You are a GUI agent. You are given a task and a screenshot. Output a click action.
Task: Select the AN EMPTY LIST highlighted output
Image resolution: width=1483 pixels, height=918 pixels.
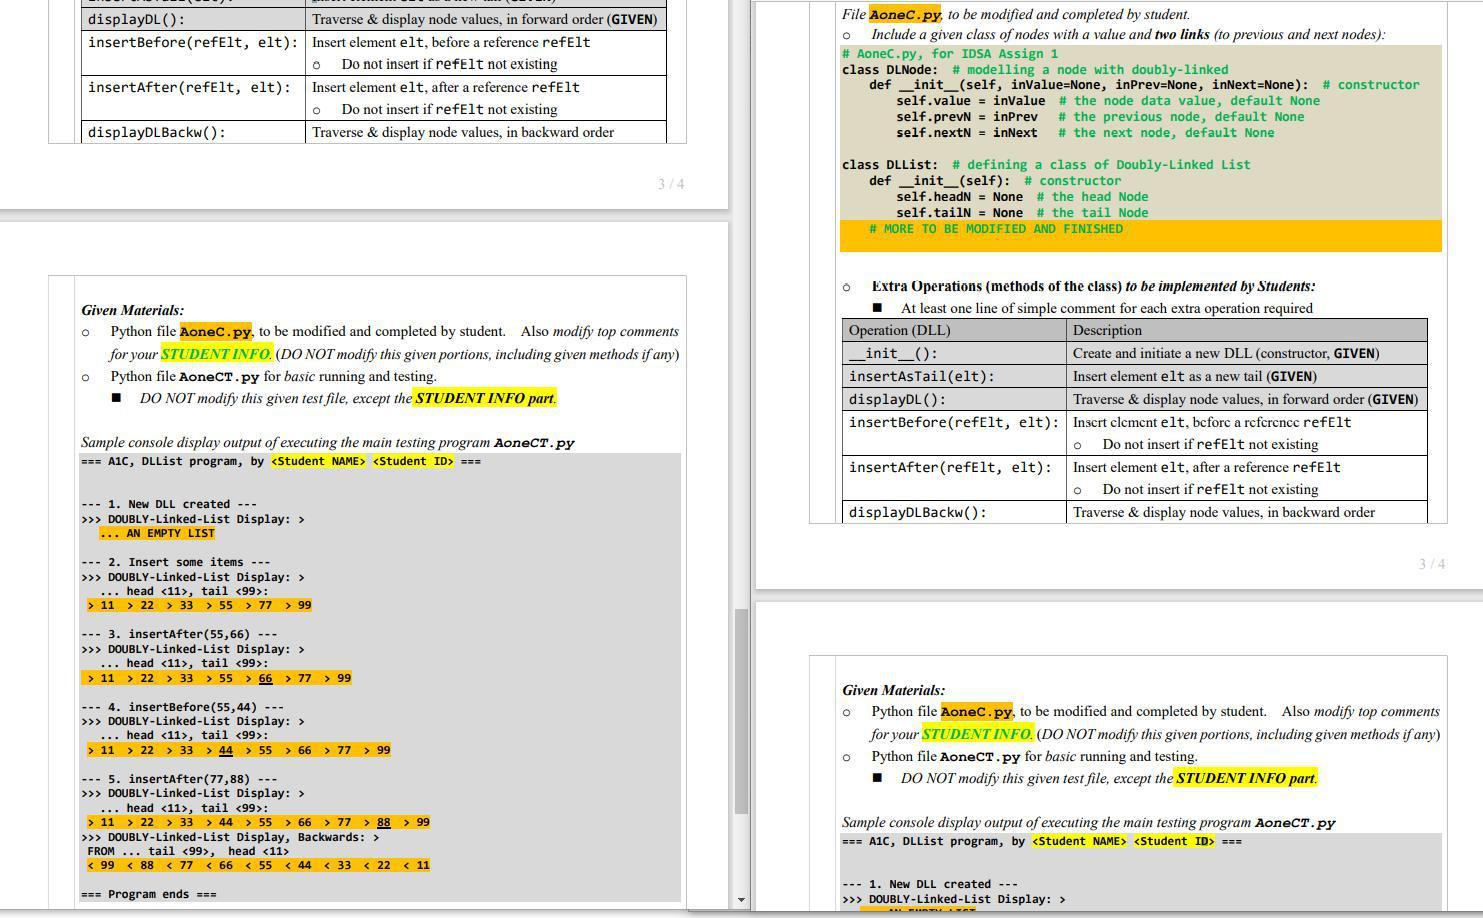(x=158, y=533)
